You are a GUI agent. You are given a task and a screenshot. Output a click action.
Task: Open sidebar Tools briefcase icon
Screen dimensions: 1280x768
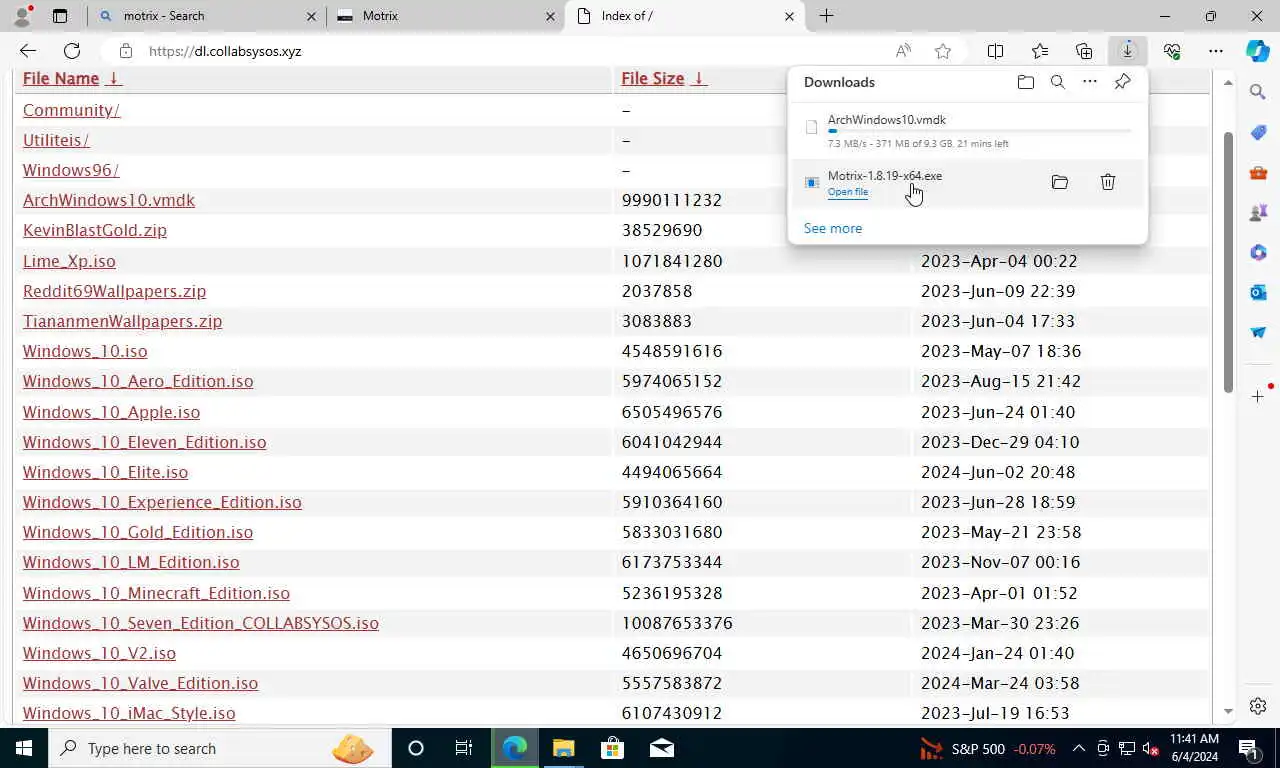pyautogui.click(x=1258, y=172)
